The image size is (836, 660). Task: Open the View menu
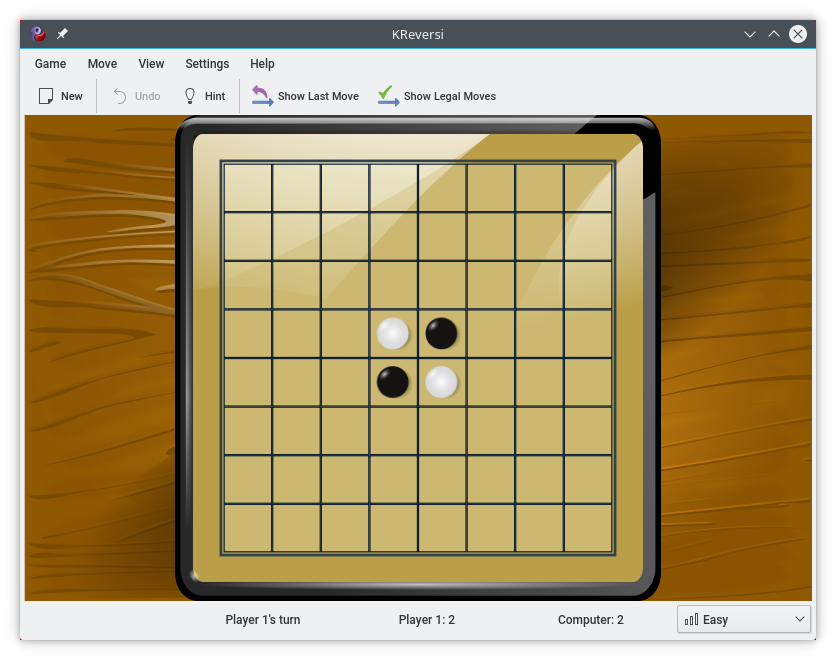point(151,63)
